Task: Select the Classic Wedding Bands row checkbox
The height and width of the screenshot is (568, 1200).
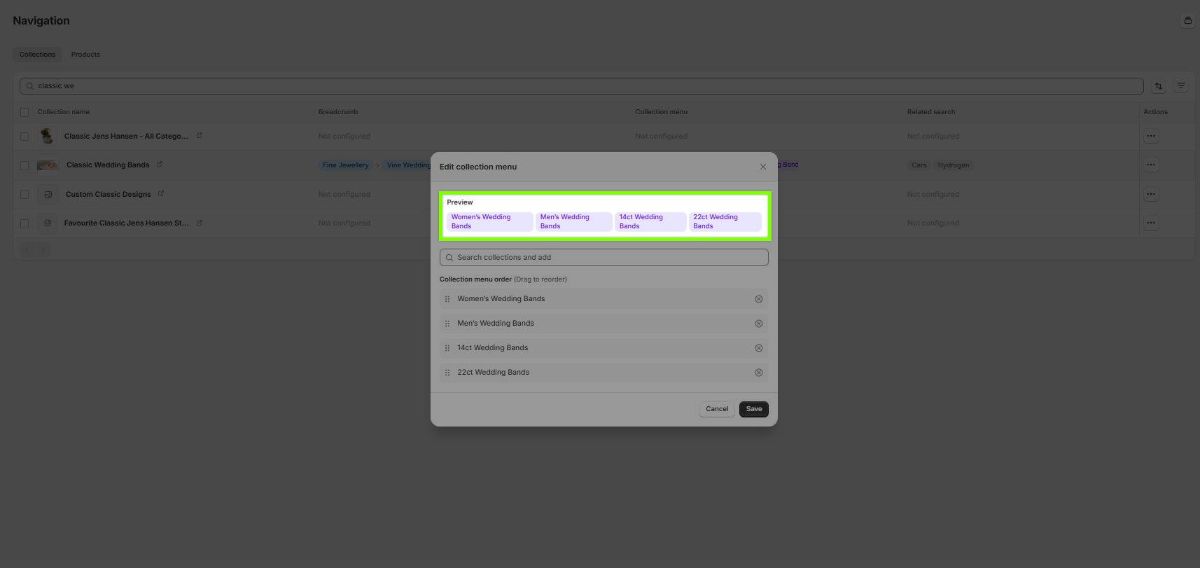Action: coord(25,165)
